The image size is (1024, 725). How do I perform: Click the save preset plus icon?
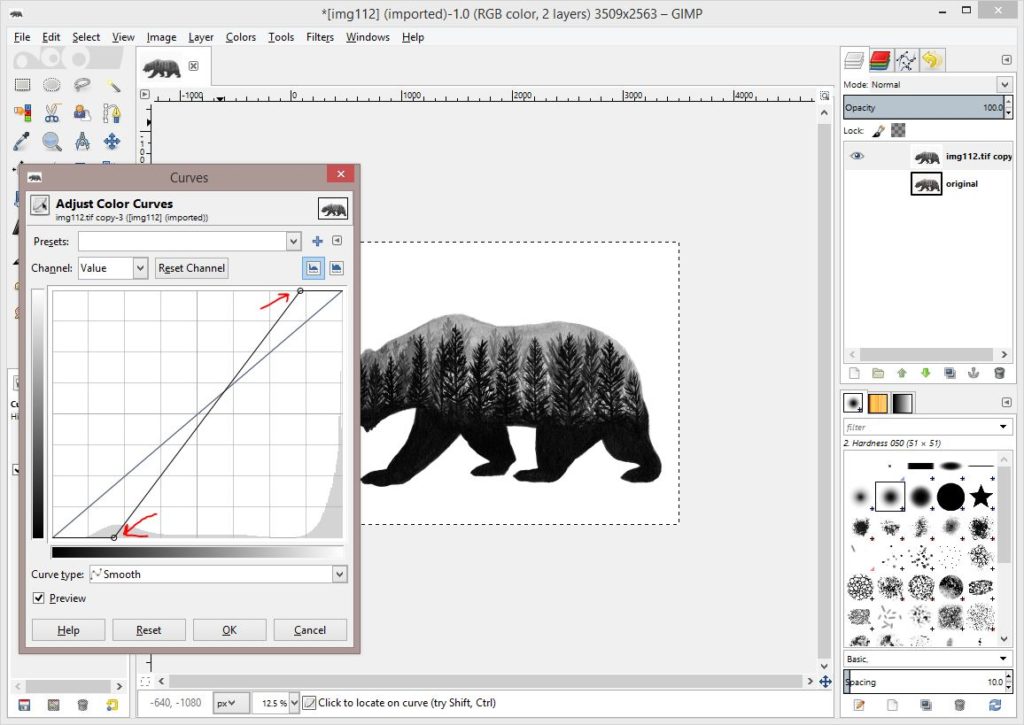[x=317, y=241]
